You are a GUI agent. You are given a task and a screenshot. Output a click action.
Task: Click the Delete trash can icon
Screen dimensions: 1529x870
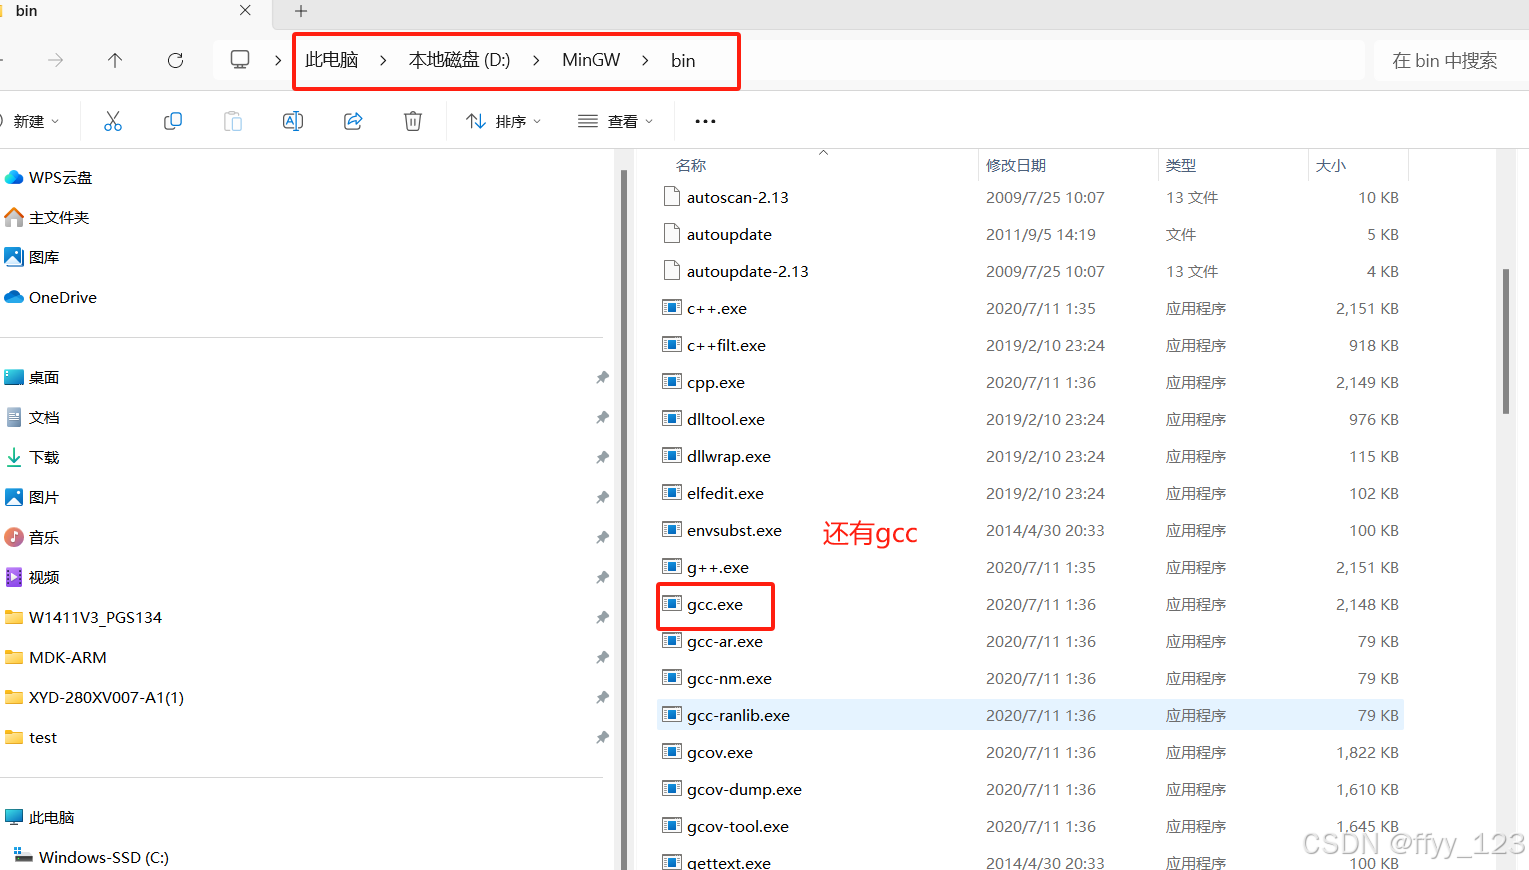pos(413,121)
